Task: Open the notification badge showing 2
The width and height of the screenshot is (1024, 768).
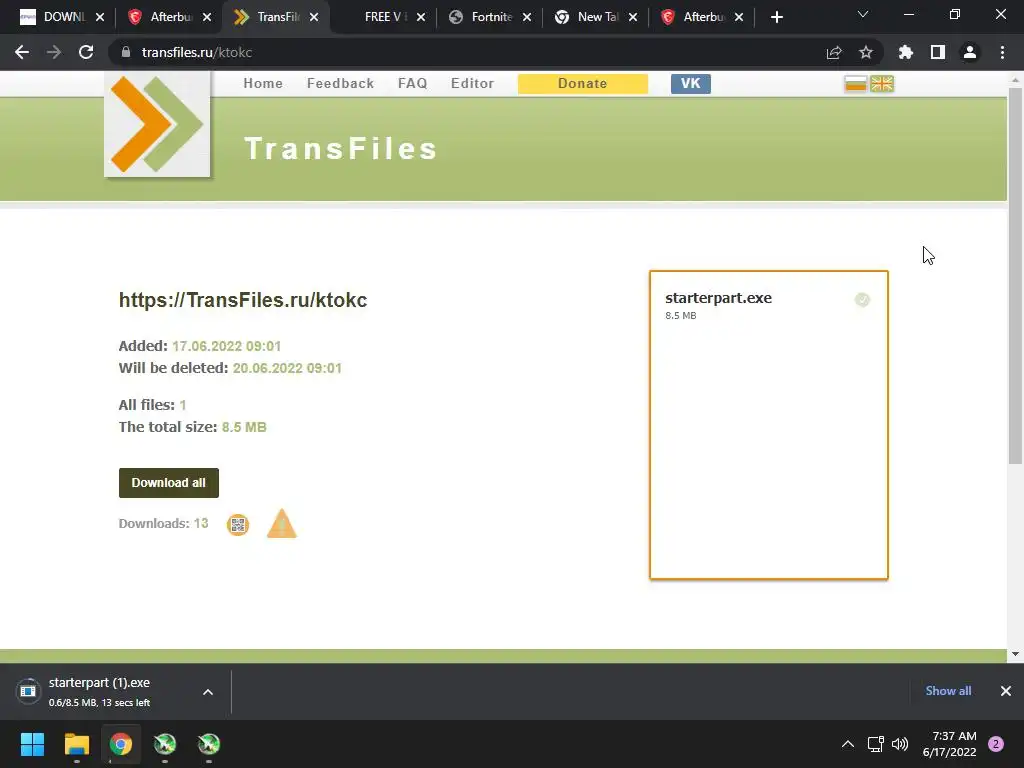Action: coord(996,744)
